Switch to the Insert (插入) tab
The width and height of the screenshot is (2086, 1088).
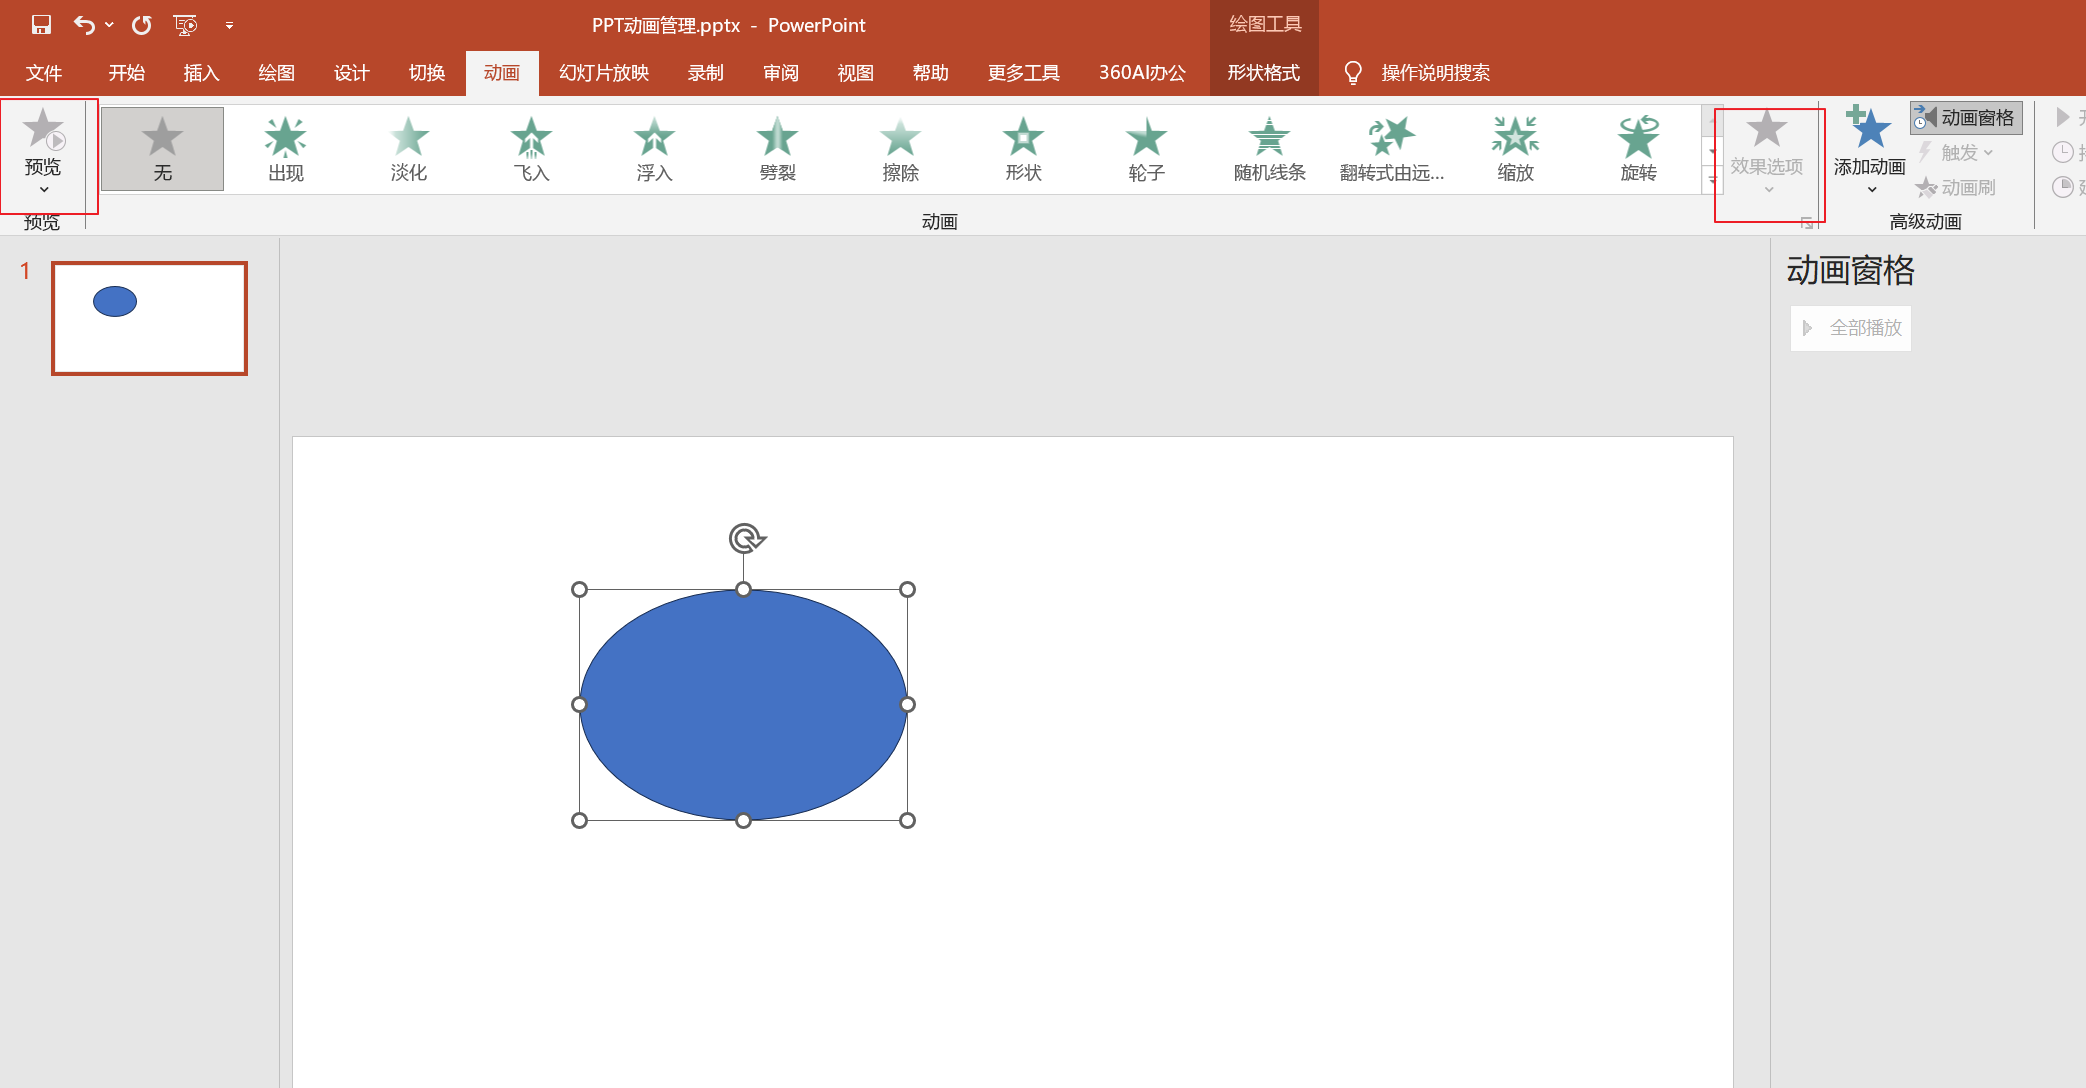pyautogui.click(x=201, y=73)
